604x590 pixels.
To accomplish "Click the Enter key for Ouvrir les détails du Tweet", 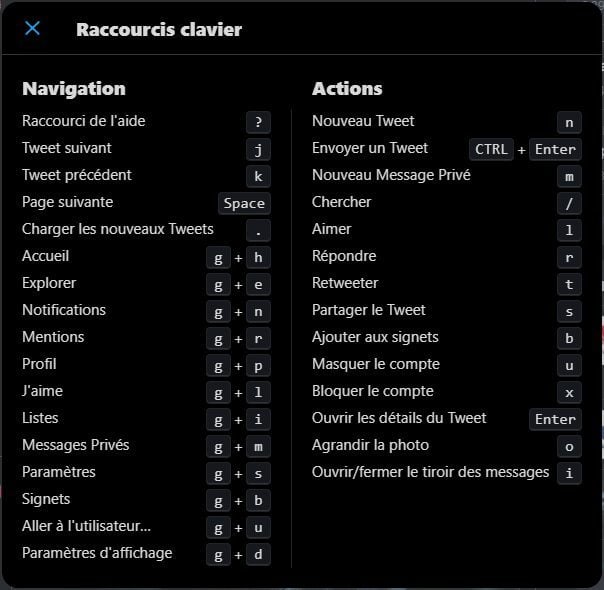I will (x=555, y=419).
